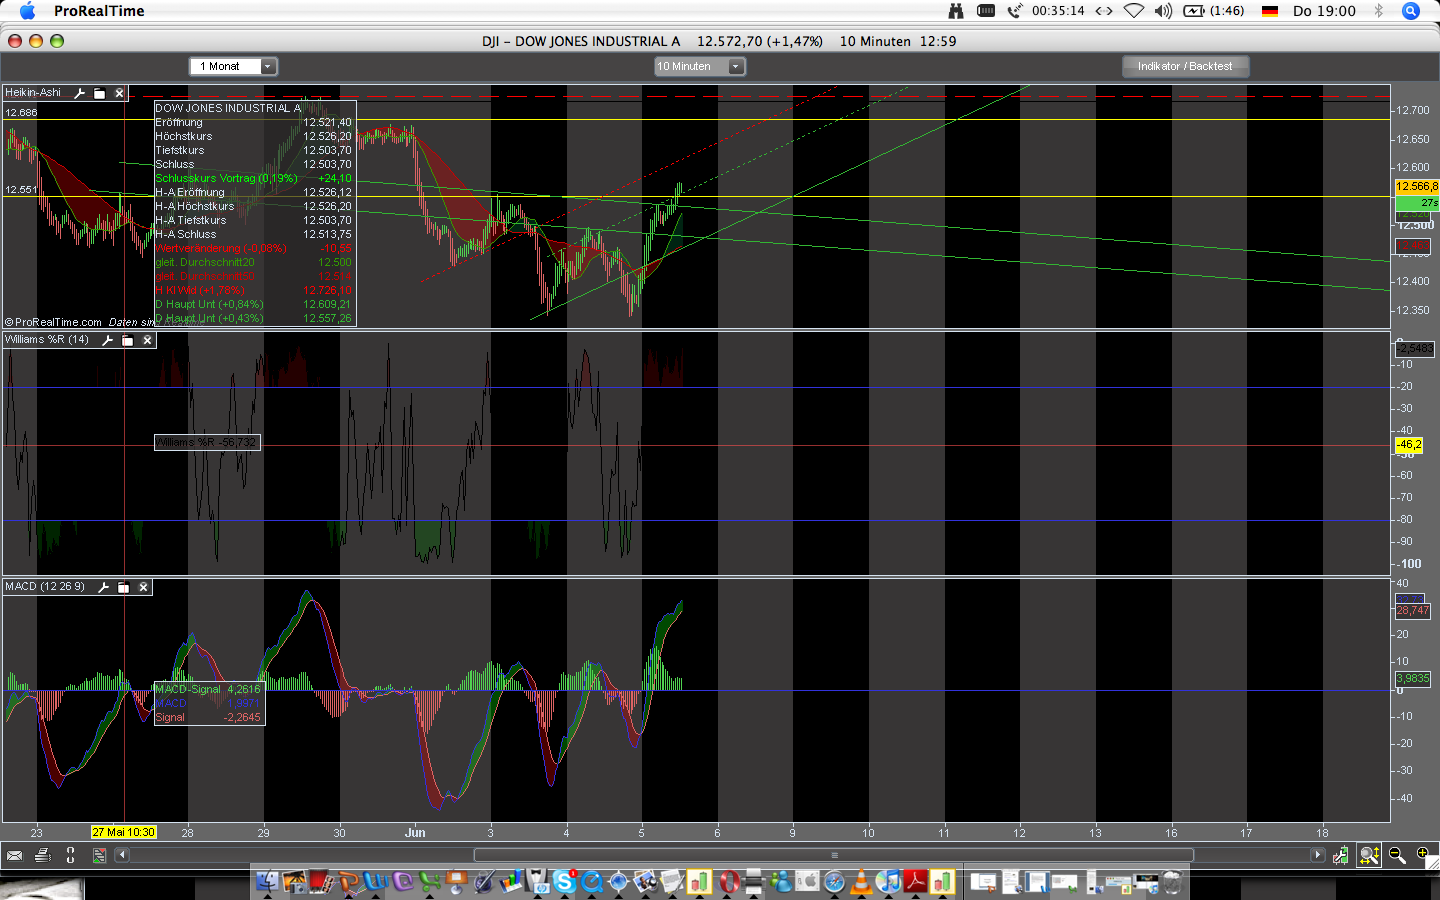Zoom out the chart with minus magnifier
This screenshot has height=900, width=1440.
pos(1397,855)
